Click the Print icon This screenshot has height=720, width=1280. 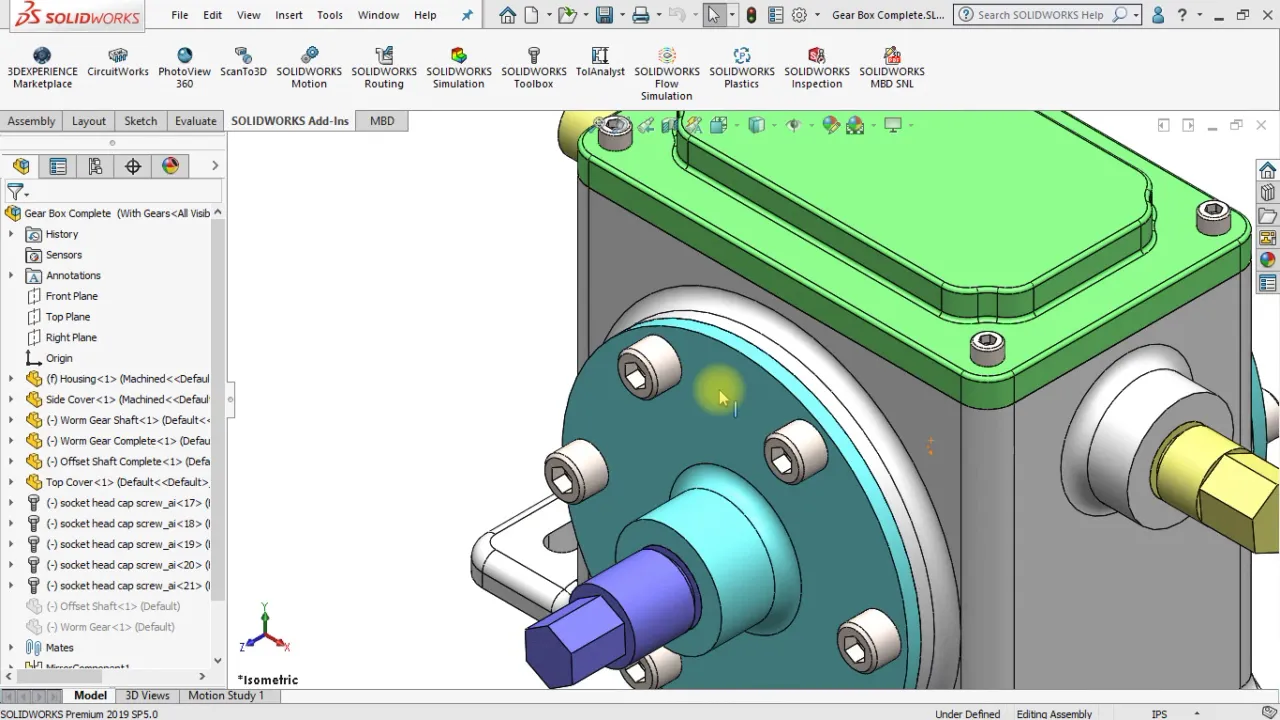(641, 15)
